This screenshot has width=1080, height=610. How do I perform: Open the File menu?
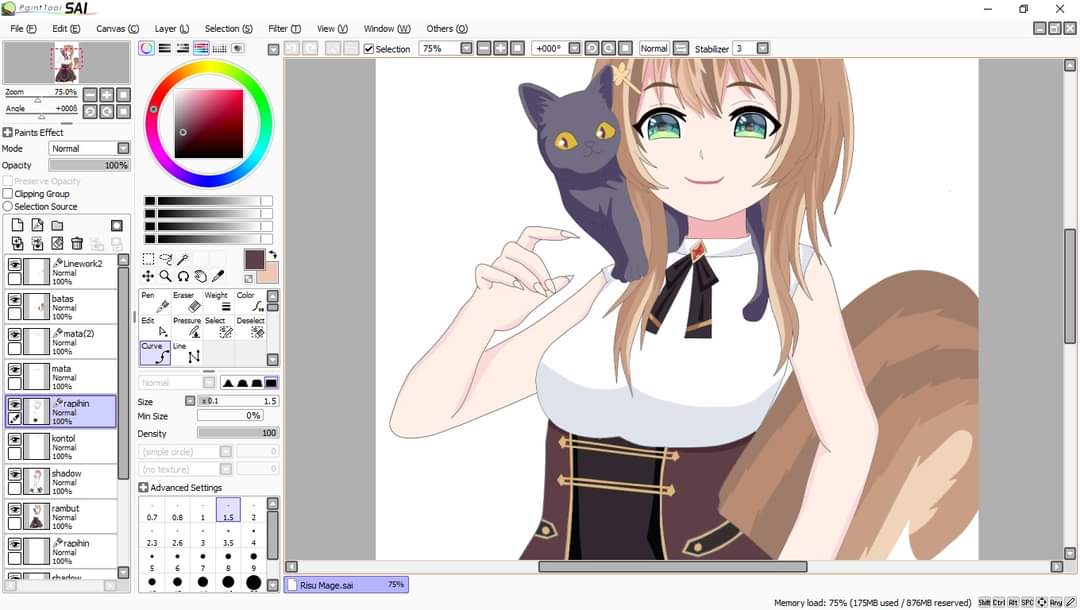point(23,28)
